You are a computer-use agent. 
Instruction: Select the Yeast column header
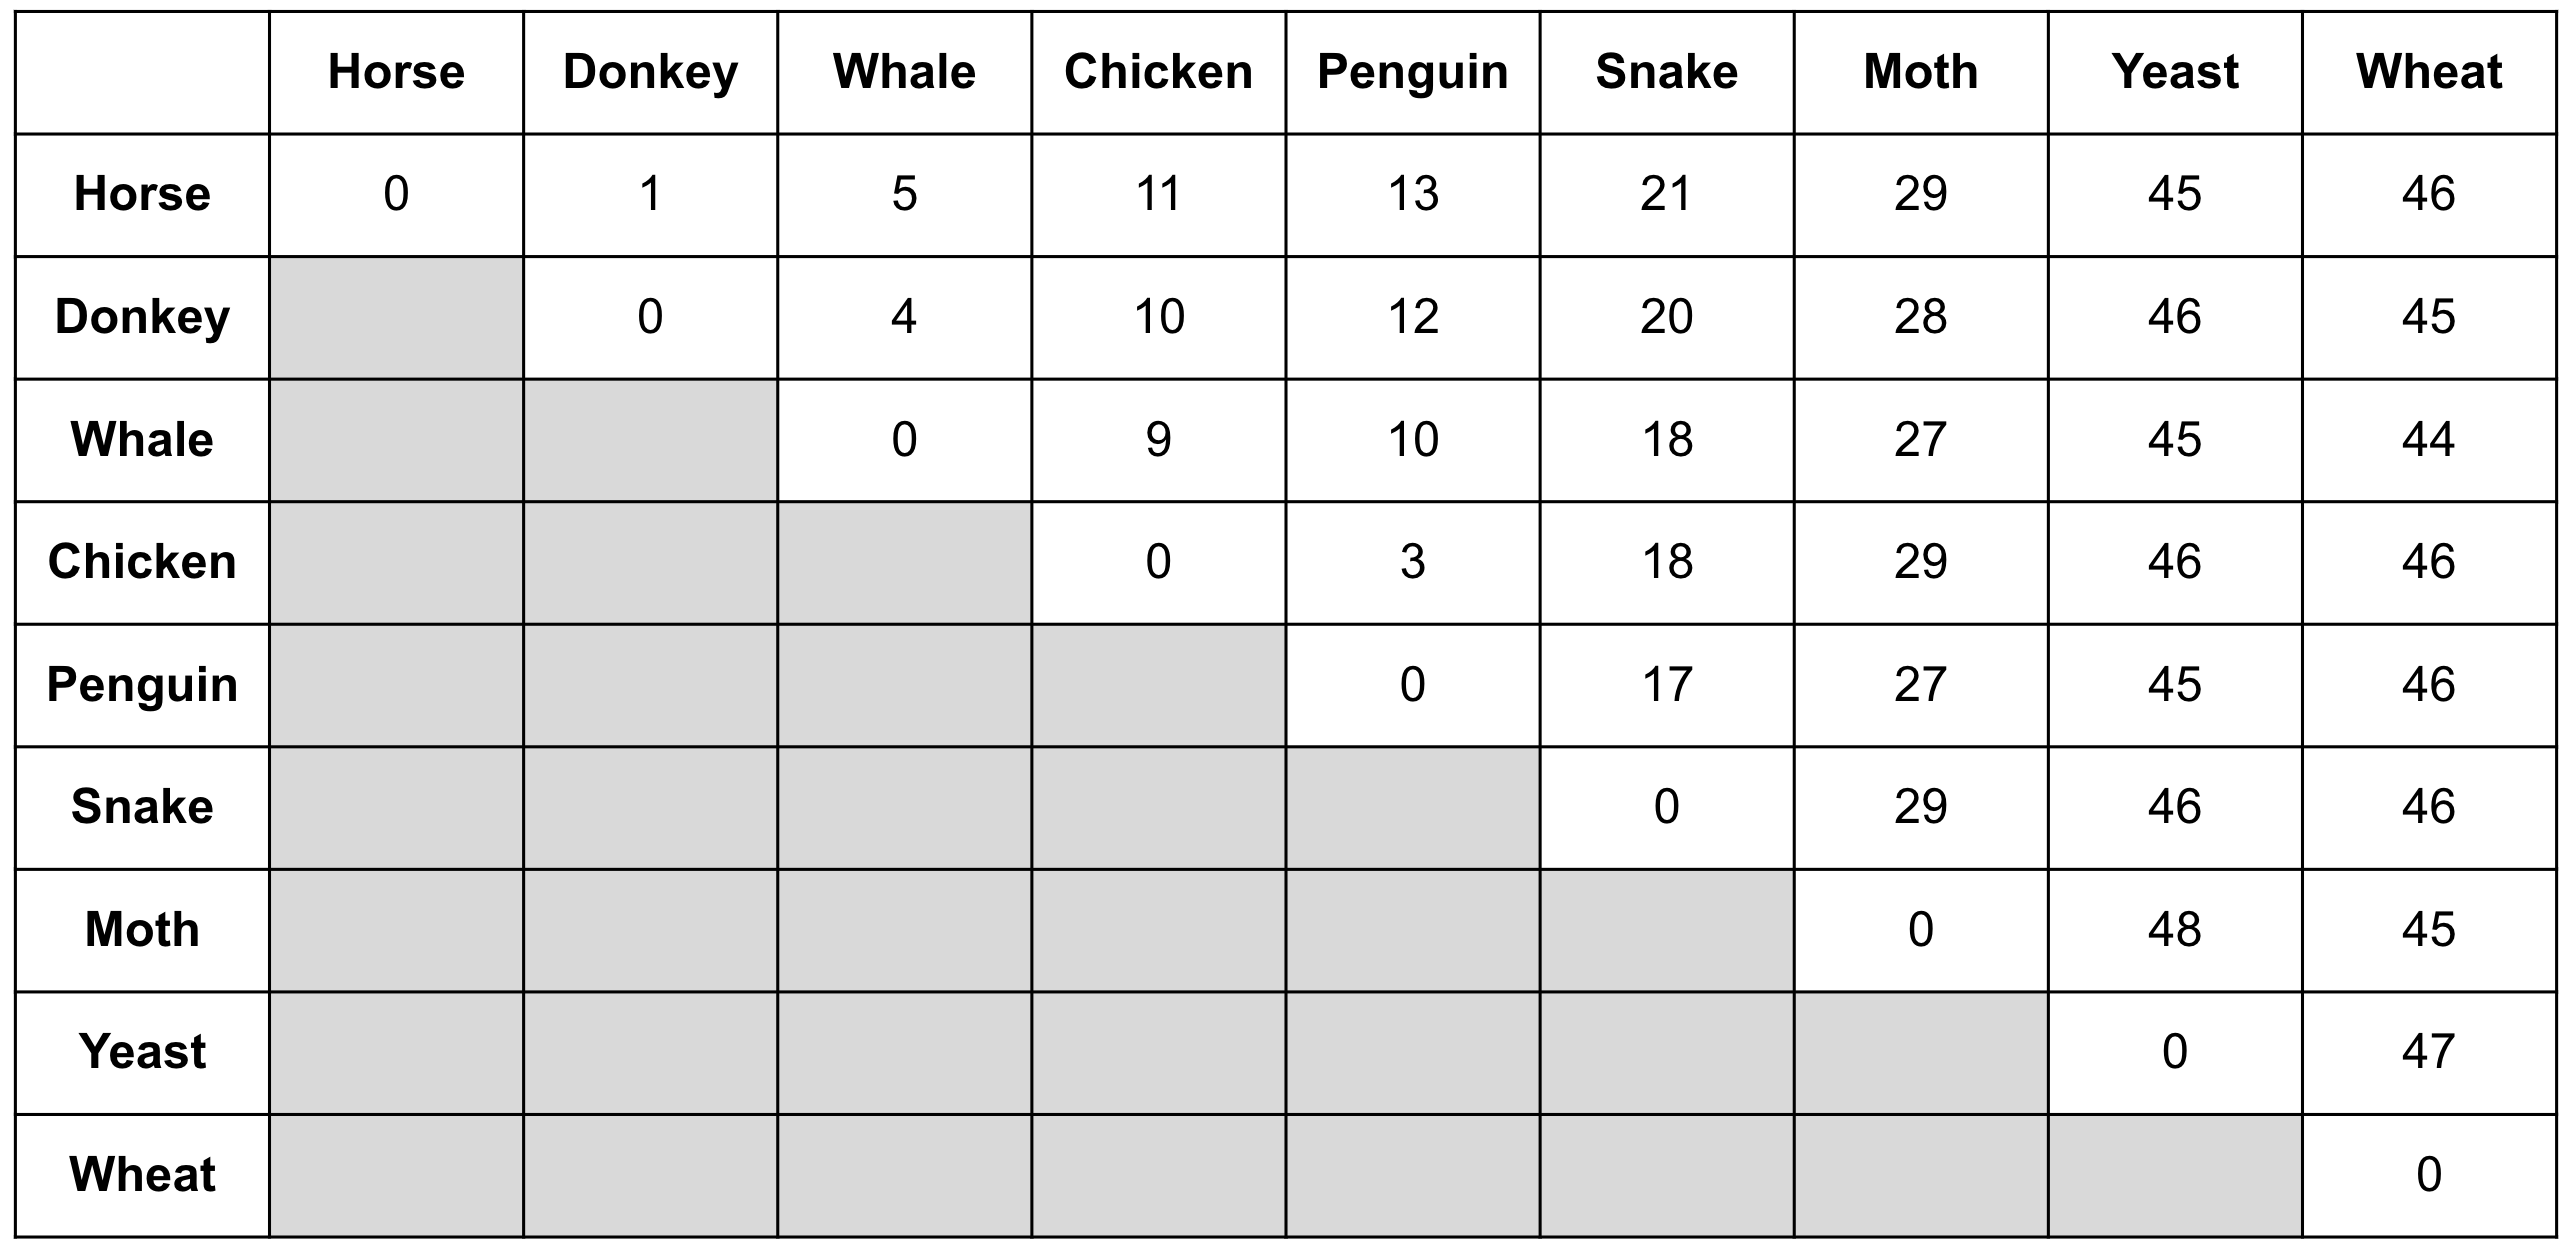2175,73
